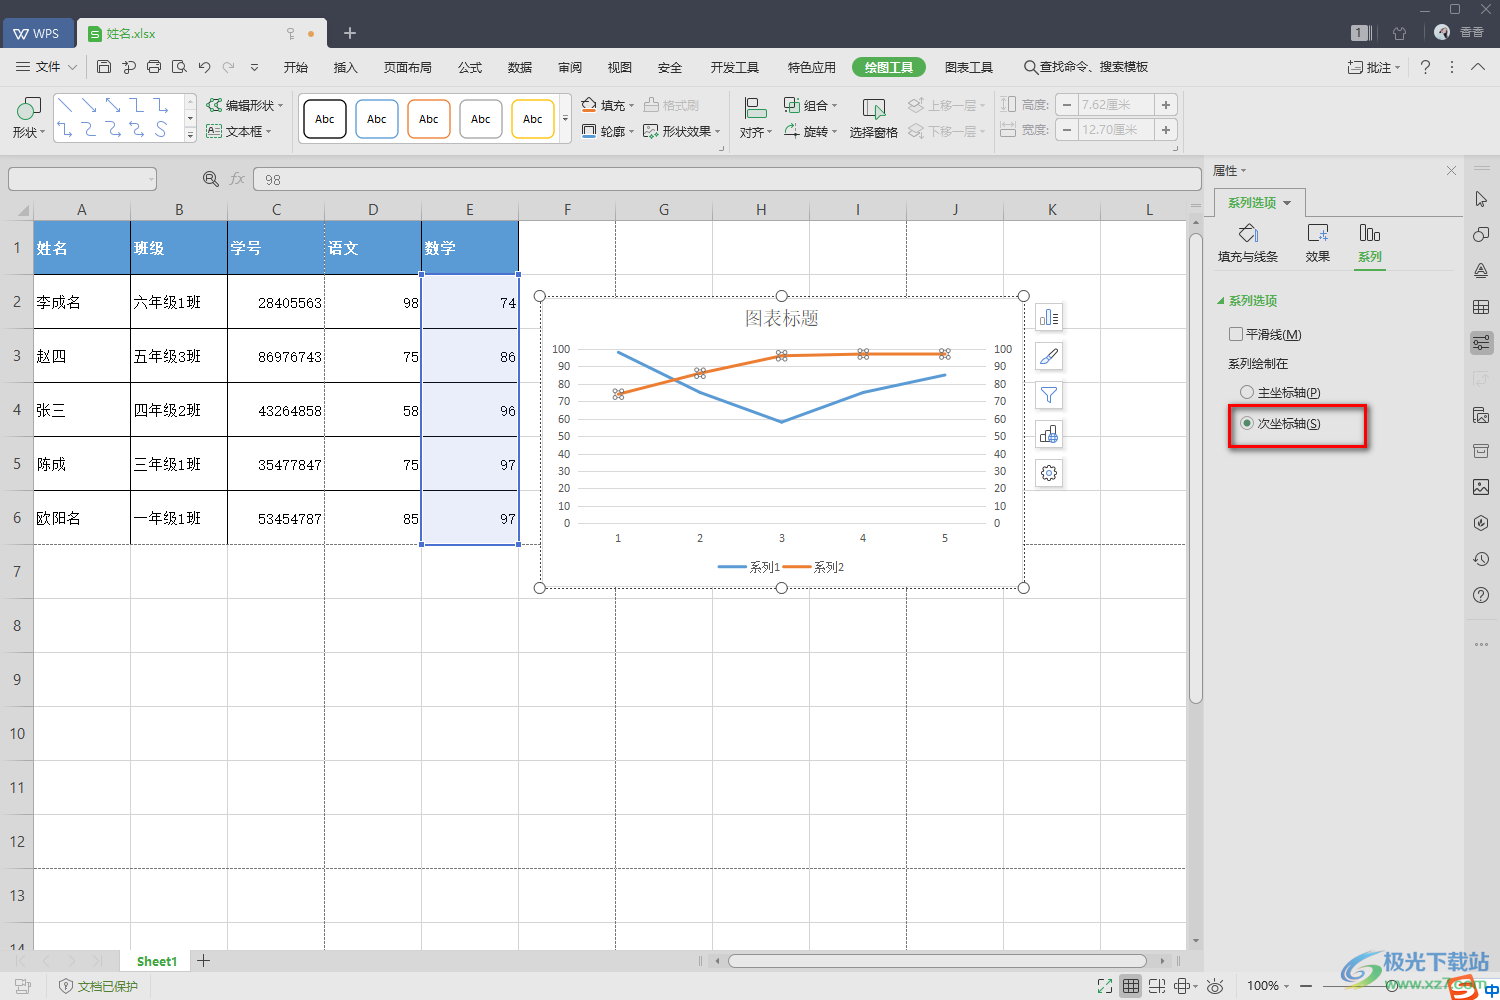1500x1000 pixels.
Task: Click the insert function fx icon
Action: pos(237,179)
